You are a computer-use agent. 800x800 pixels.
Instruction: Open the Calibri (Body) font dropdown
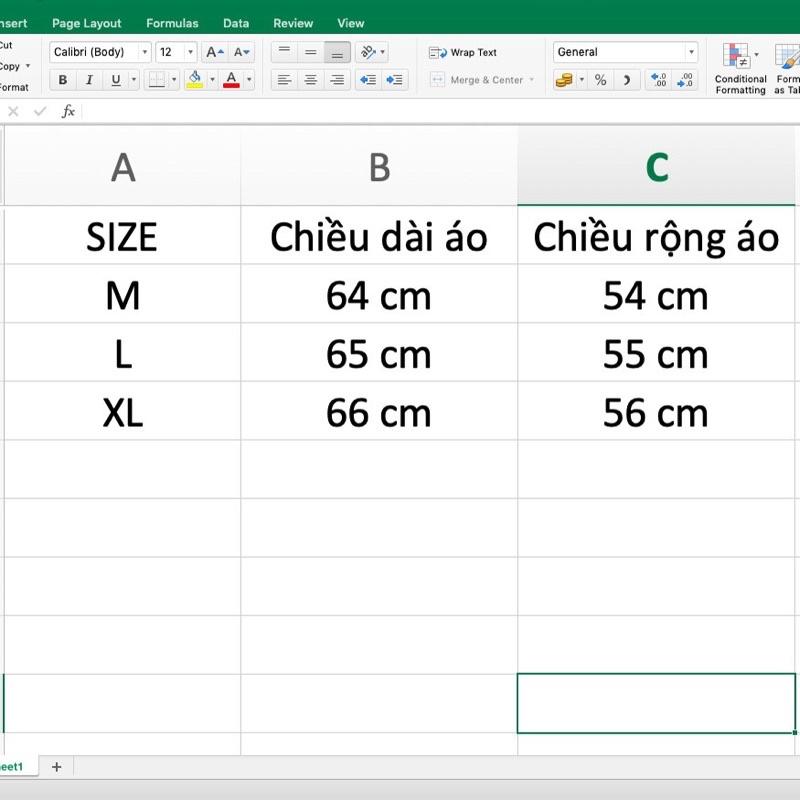tap(101, 52)
